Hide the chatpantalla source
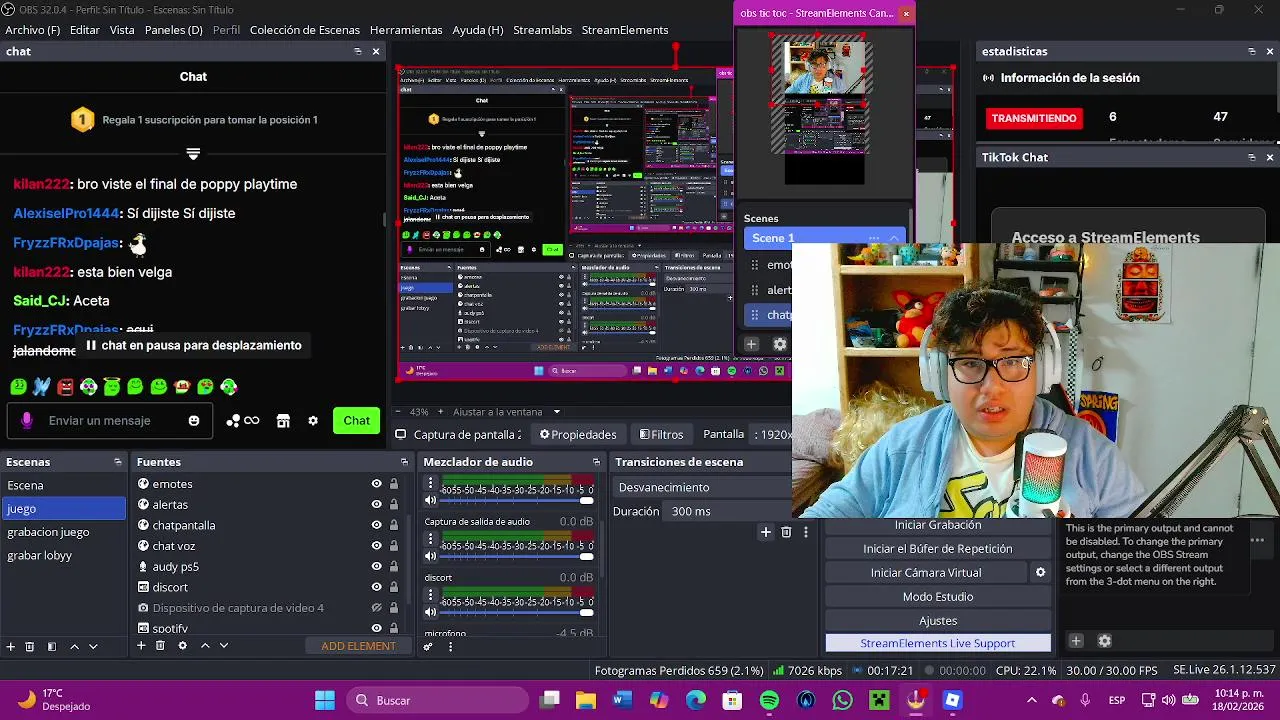The image size is (1280, 720). 377,525
